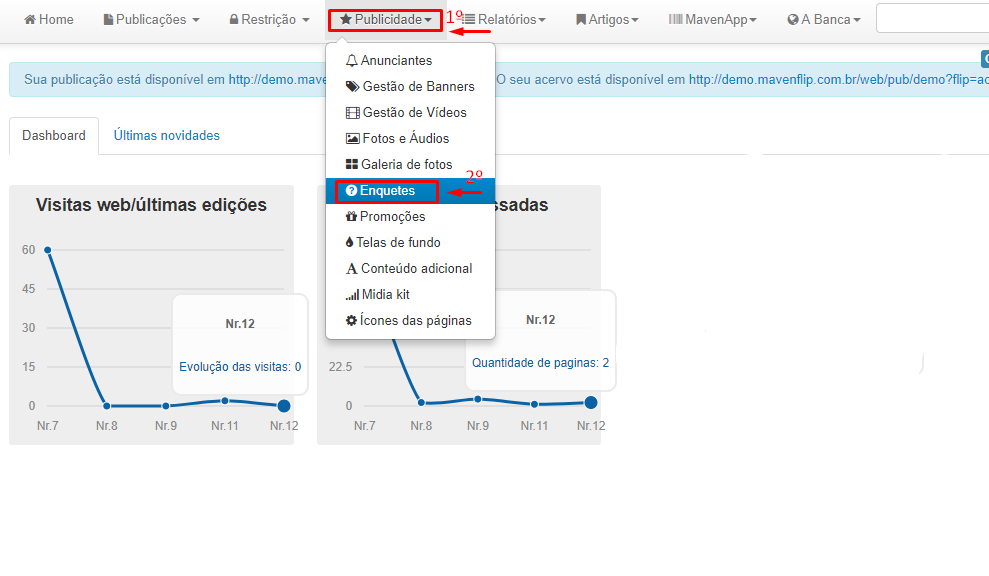Switch to Últimas novidades tab
Screen dimensions: 989x576
tap(167, 136)
